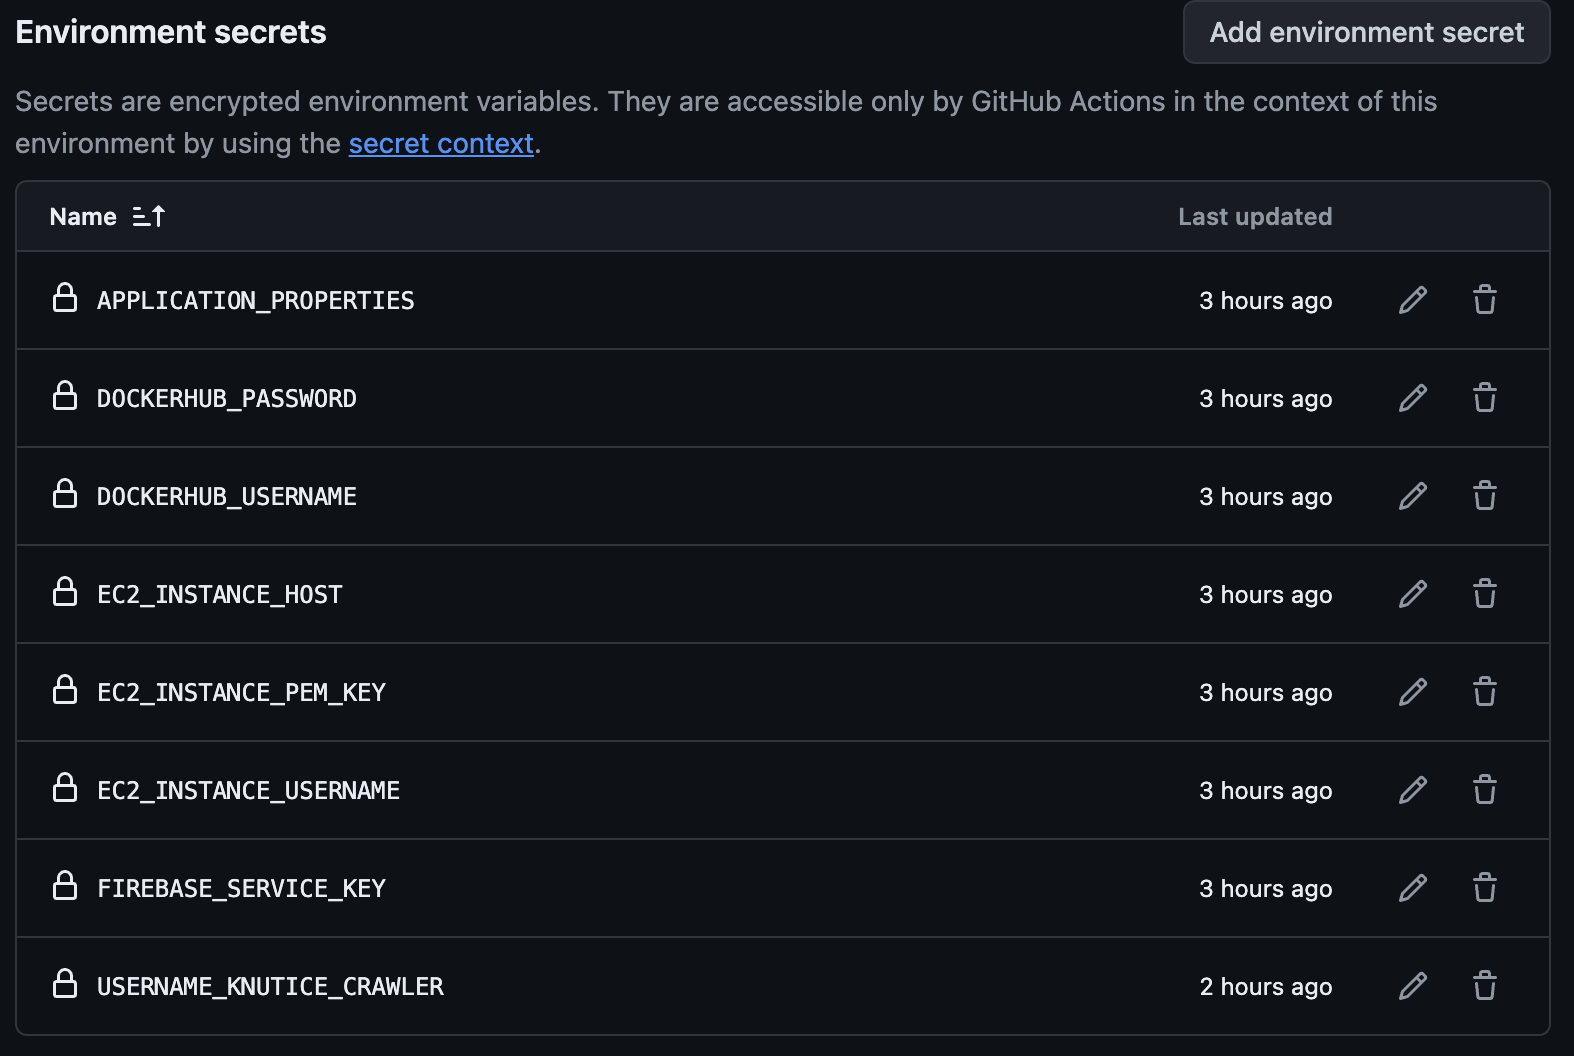Click the lock icon beside DOCKERHUB_PASSWORD
The image size is (1574, 1056).
65,396
